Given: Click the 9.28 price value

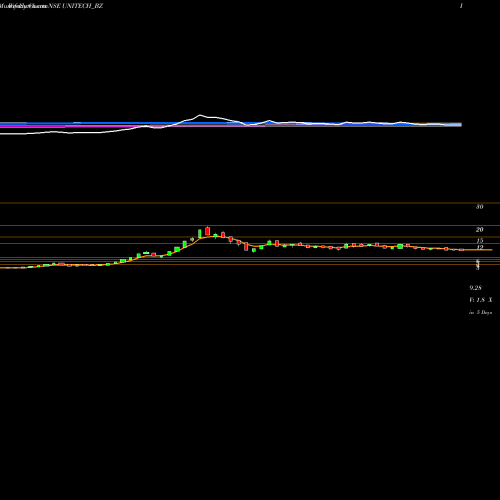Looking at the screenshot, I should point(475,288).
